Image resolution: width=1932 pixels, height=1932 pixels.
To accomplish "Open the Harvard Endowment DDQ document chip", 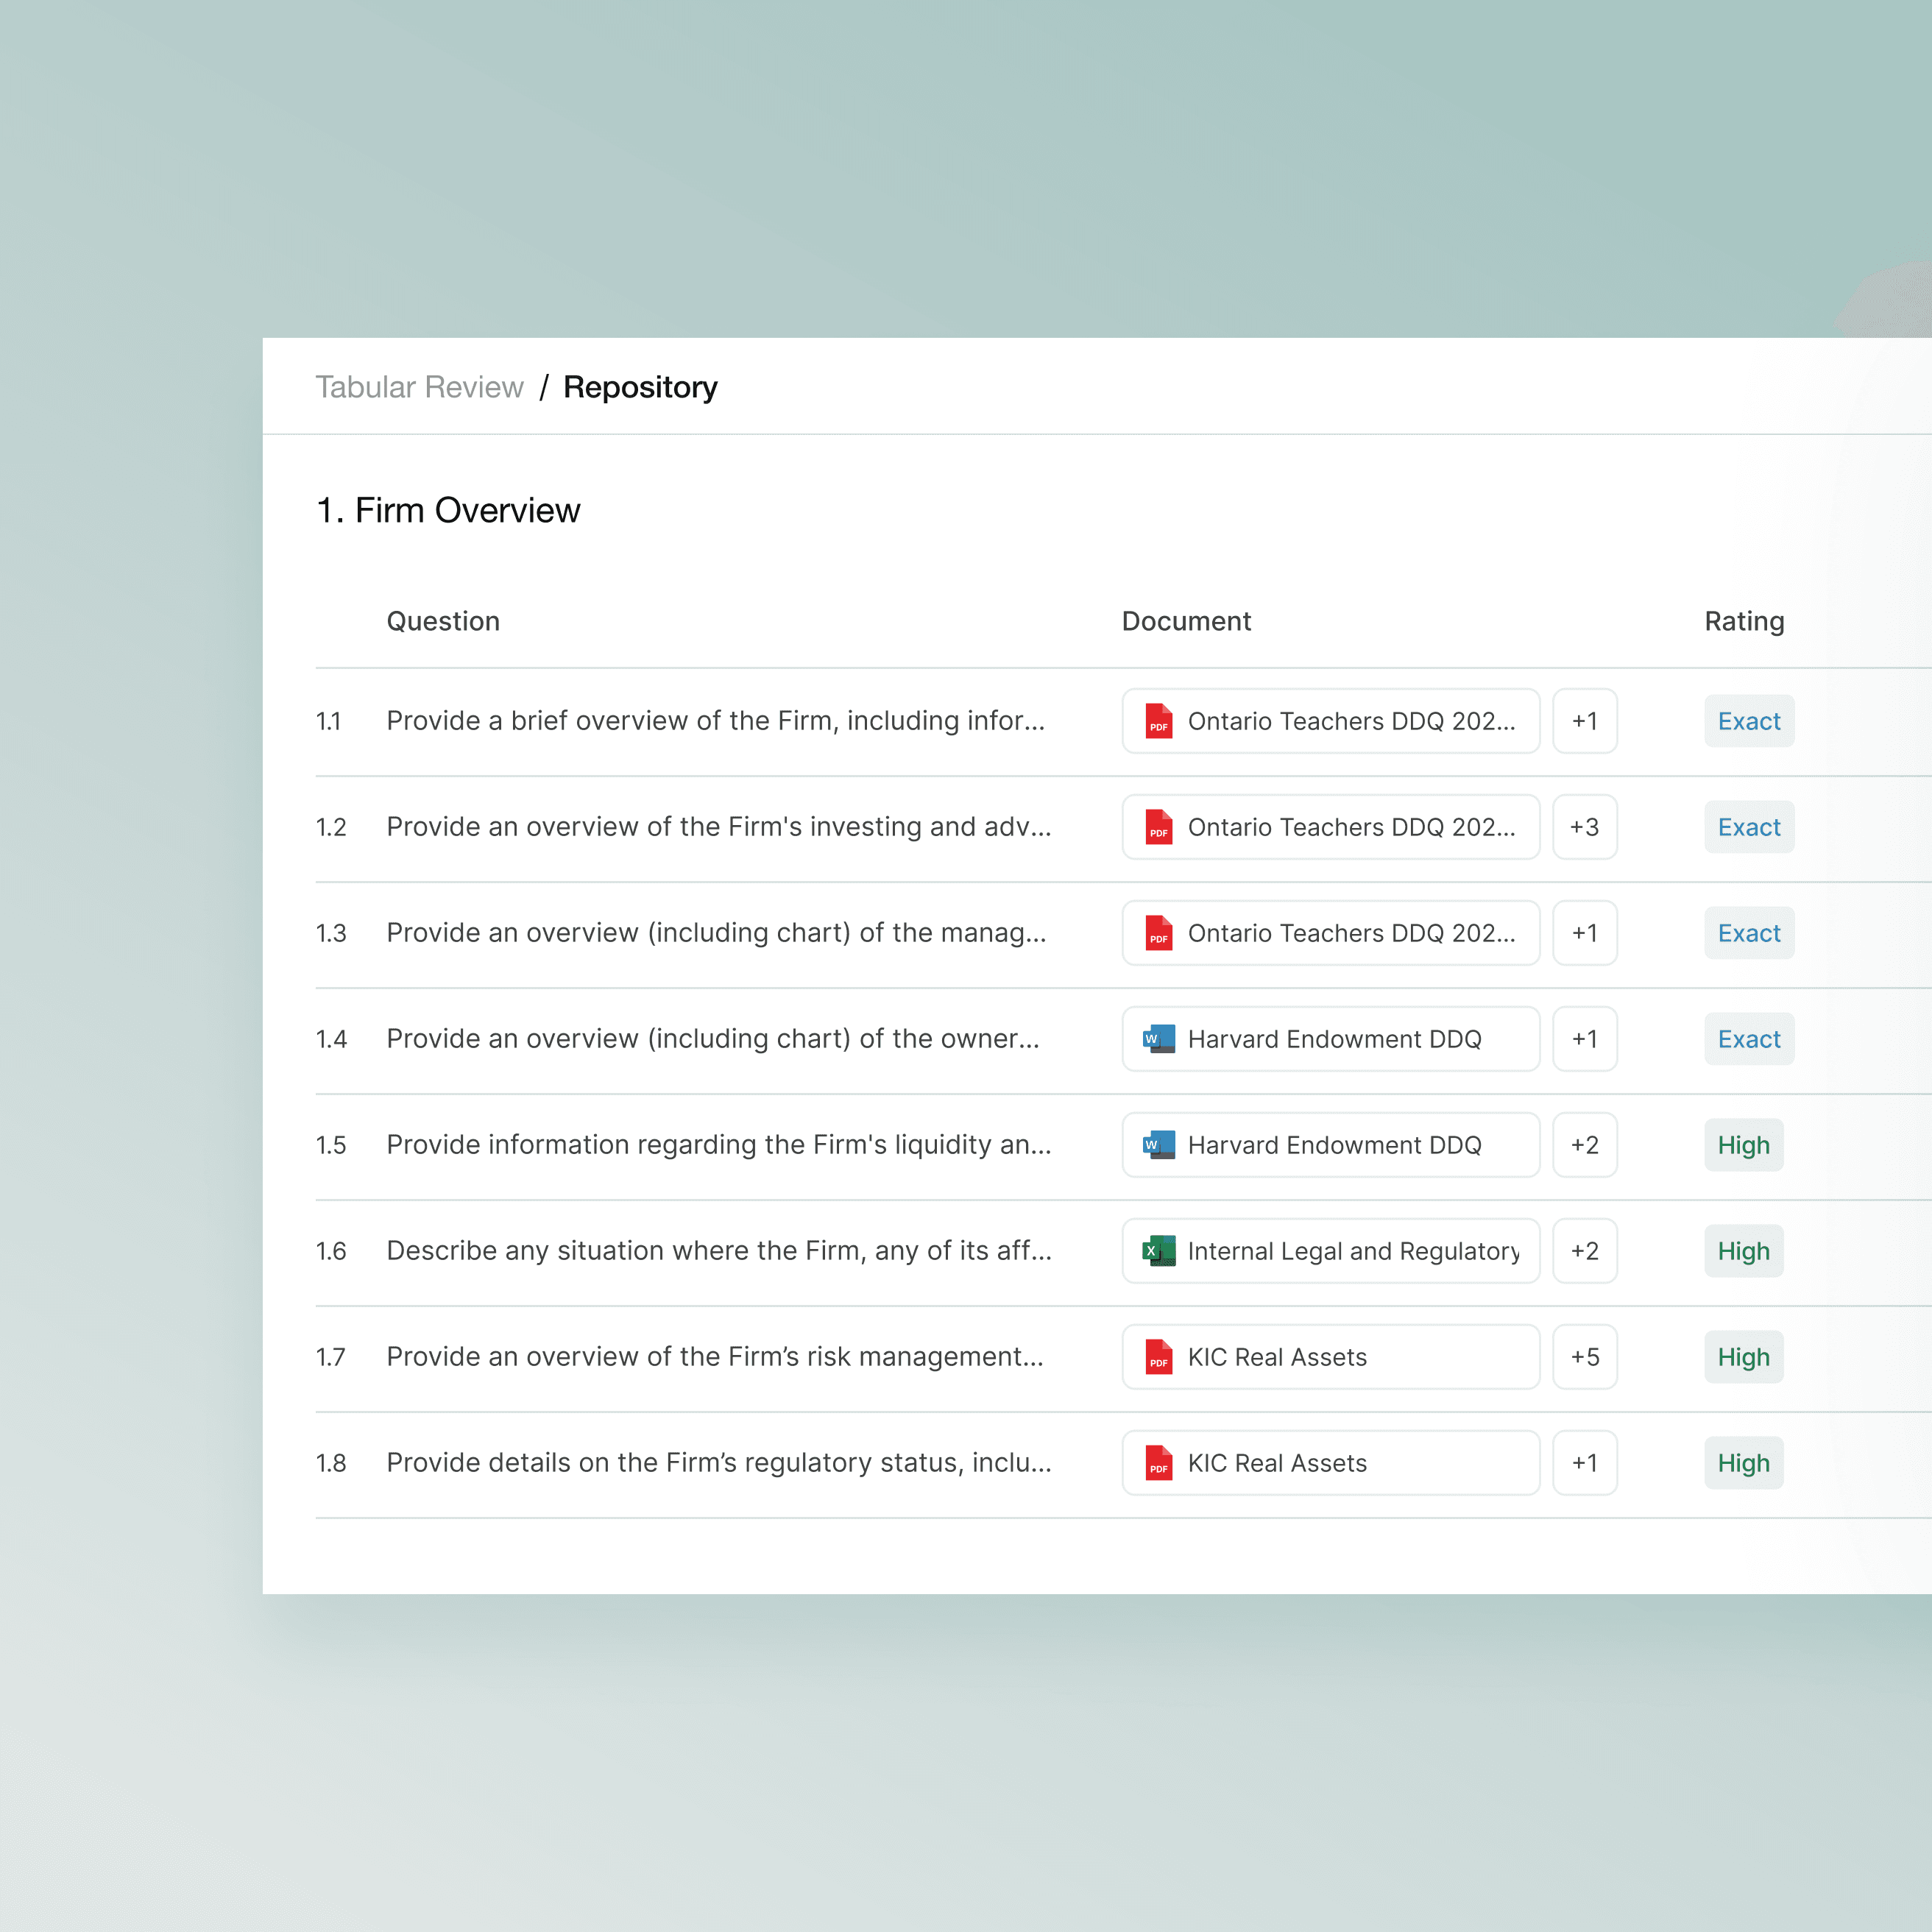I will (x=1330, y=1039).
